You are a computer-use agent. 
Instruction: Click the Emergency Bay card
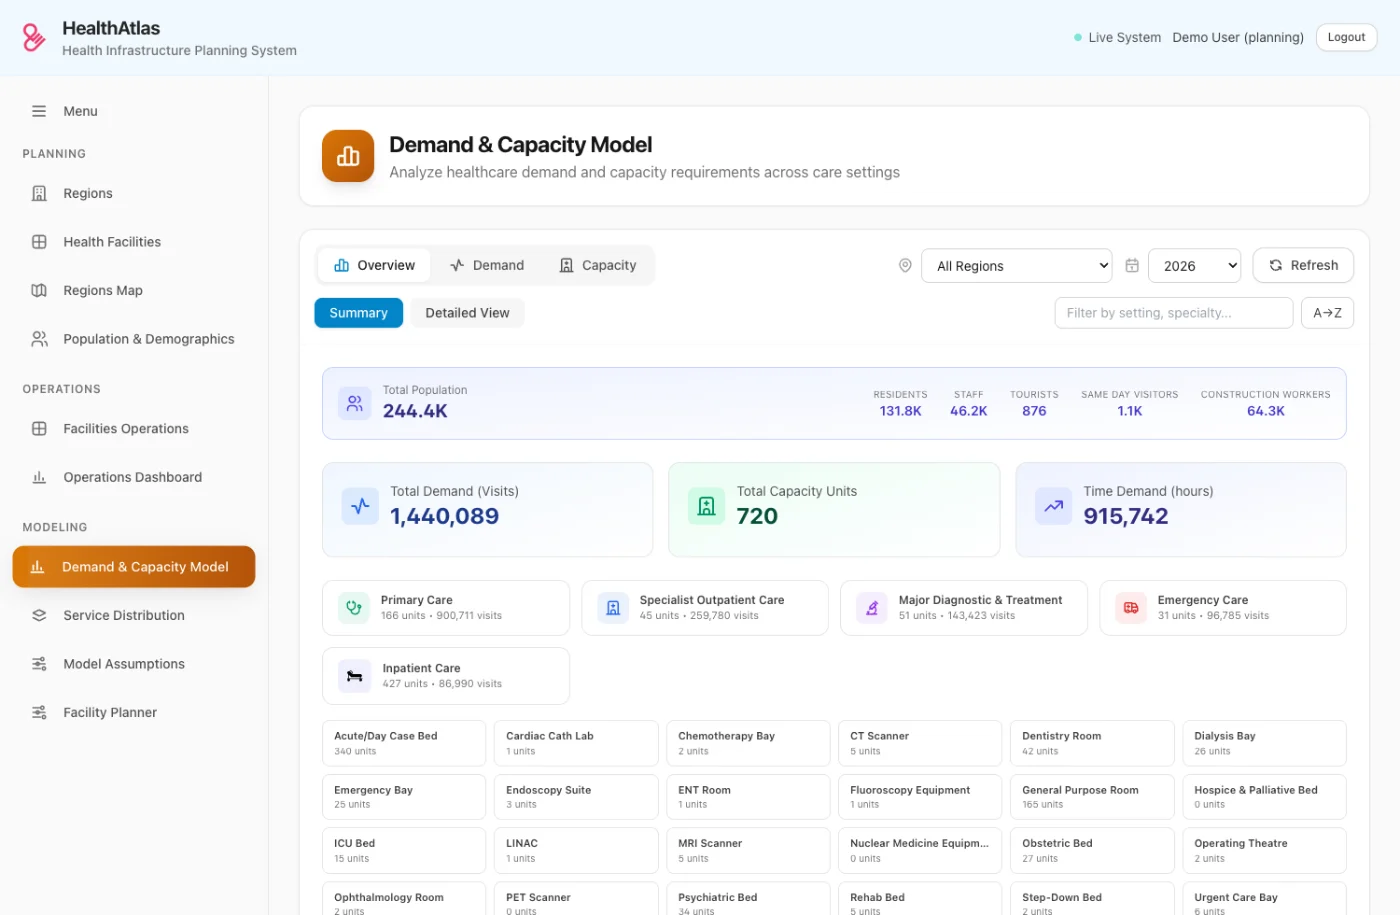coord(404,797)
